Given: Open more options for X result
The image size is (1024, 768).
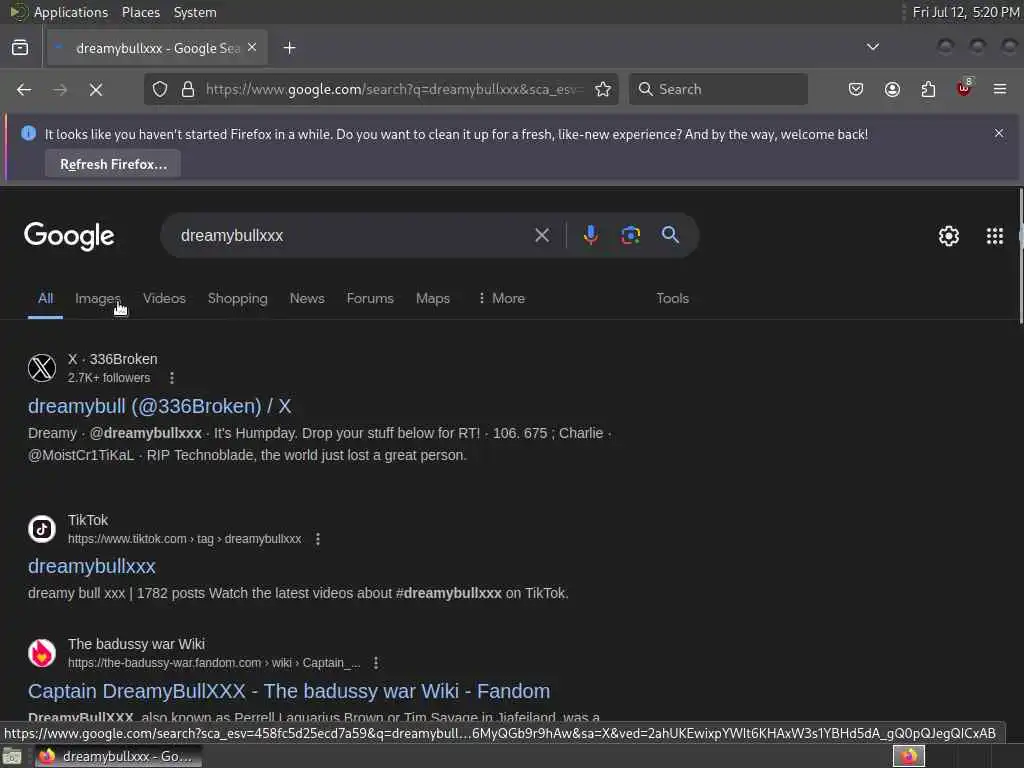Looking at the screenshot, I should pyautogui.click(x=172, y=377).
